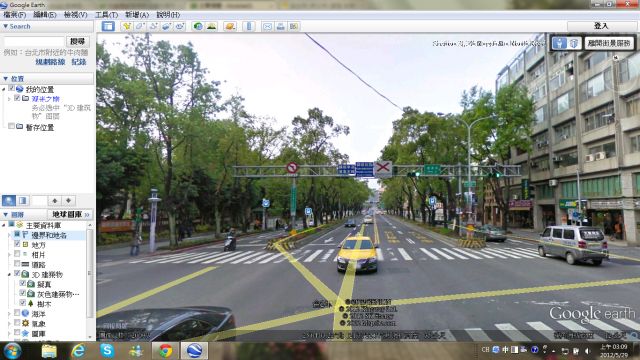
Task: Enable the 相片 layer checkbox
Action: coord(17,254)
